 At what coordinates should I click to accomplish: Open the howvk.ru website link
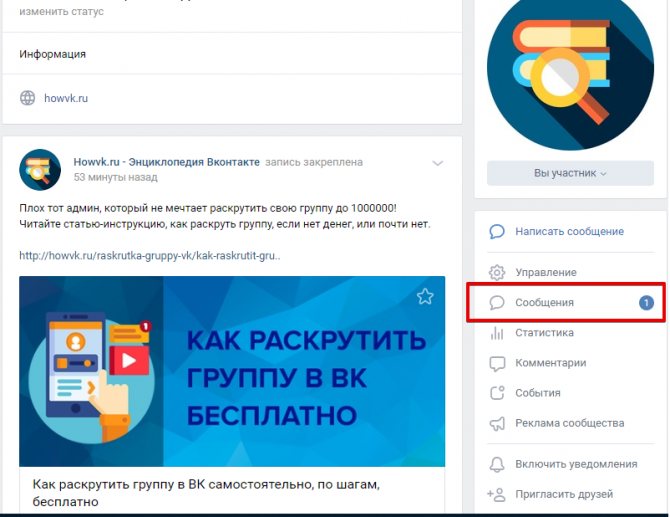66,98
